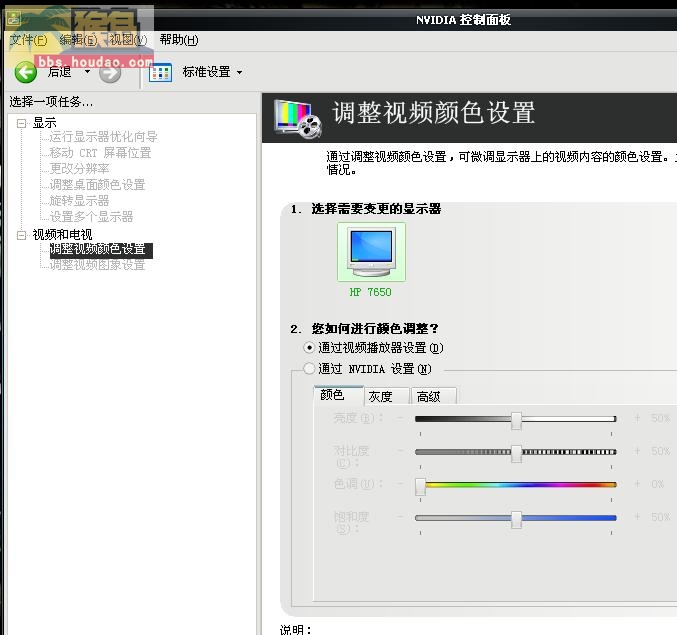Viewport: 677px width, 635px height.
Task: Click the brightness plus button
Action: coord(637,418)
